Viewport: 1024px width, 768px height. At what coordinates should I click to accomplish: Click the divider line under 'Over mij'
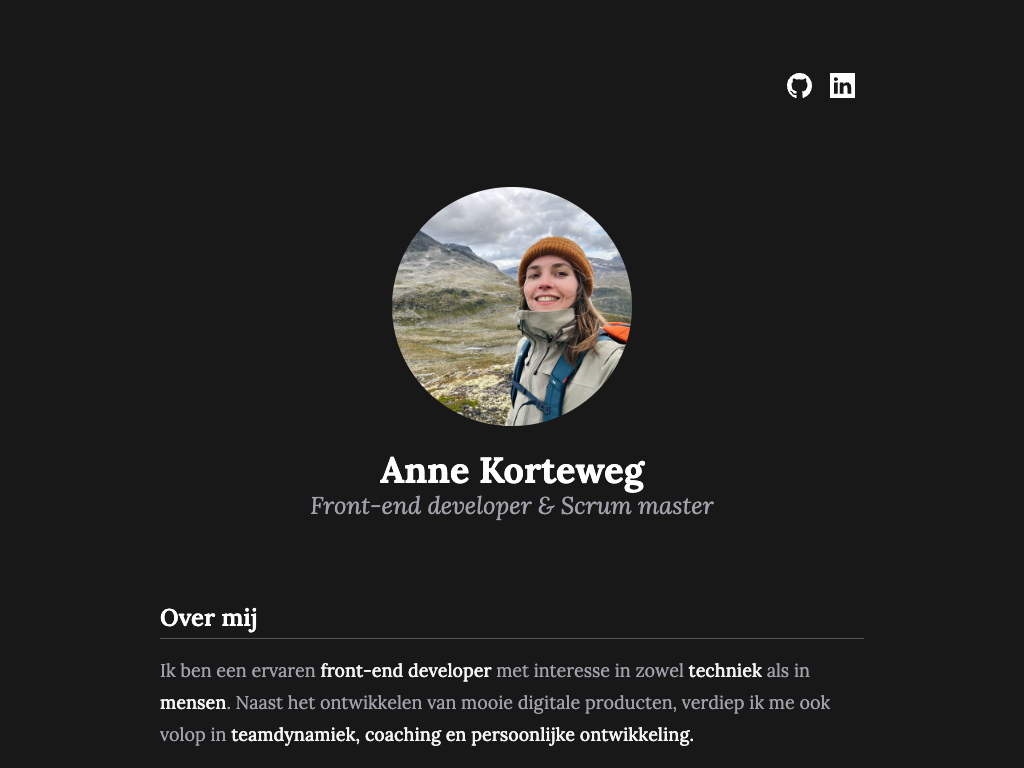coord(511,638)
